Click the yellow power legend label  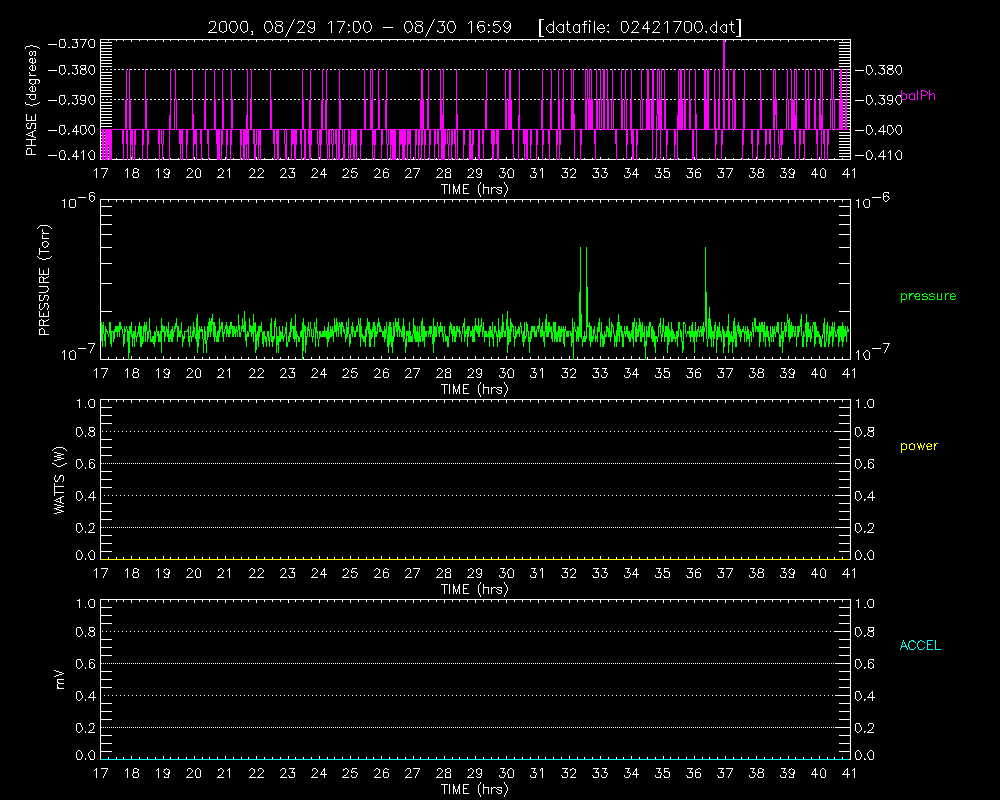click(919, 446)
